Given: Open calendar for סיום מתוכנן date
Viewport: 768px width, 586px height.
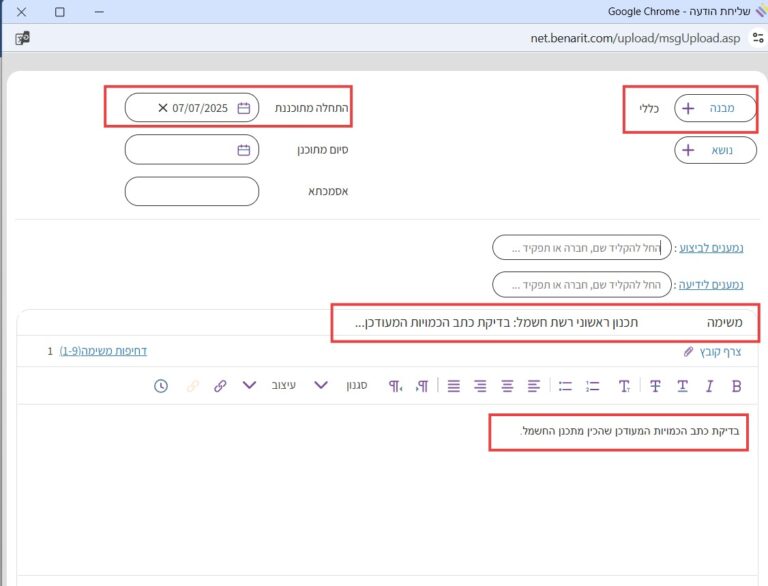Looking at the screenshot, I should click(244, 150).
